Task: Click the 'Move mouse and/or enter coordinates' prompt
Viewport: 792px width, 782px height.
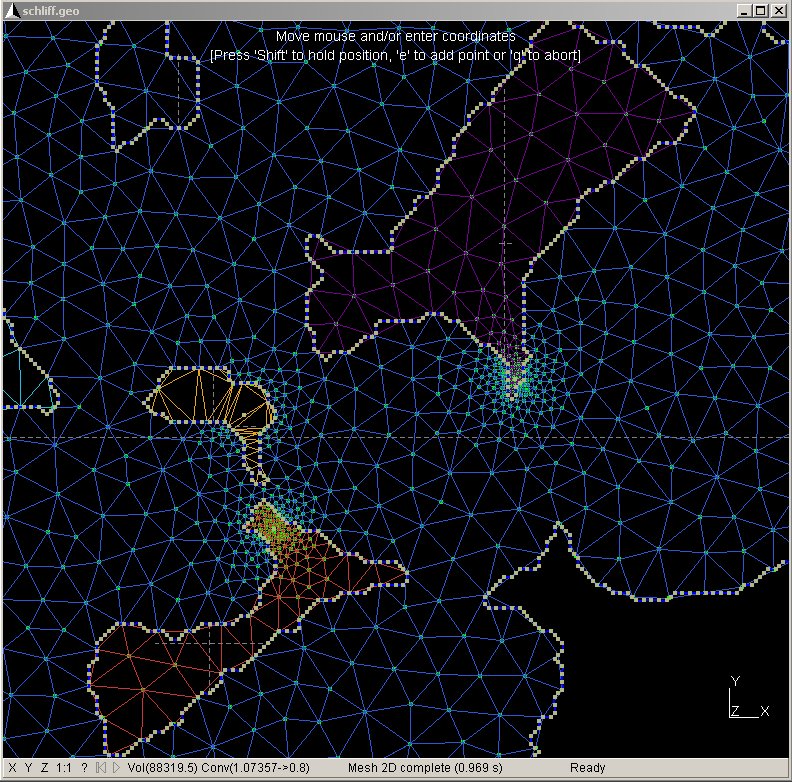Action: [x=395, y=36]
